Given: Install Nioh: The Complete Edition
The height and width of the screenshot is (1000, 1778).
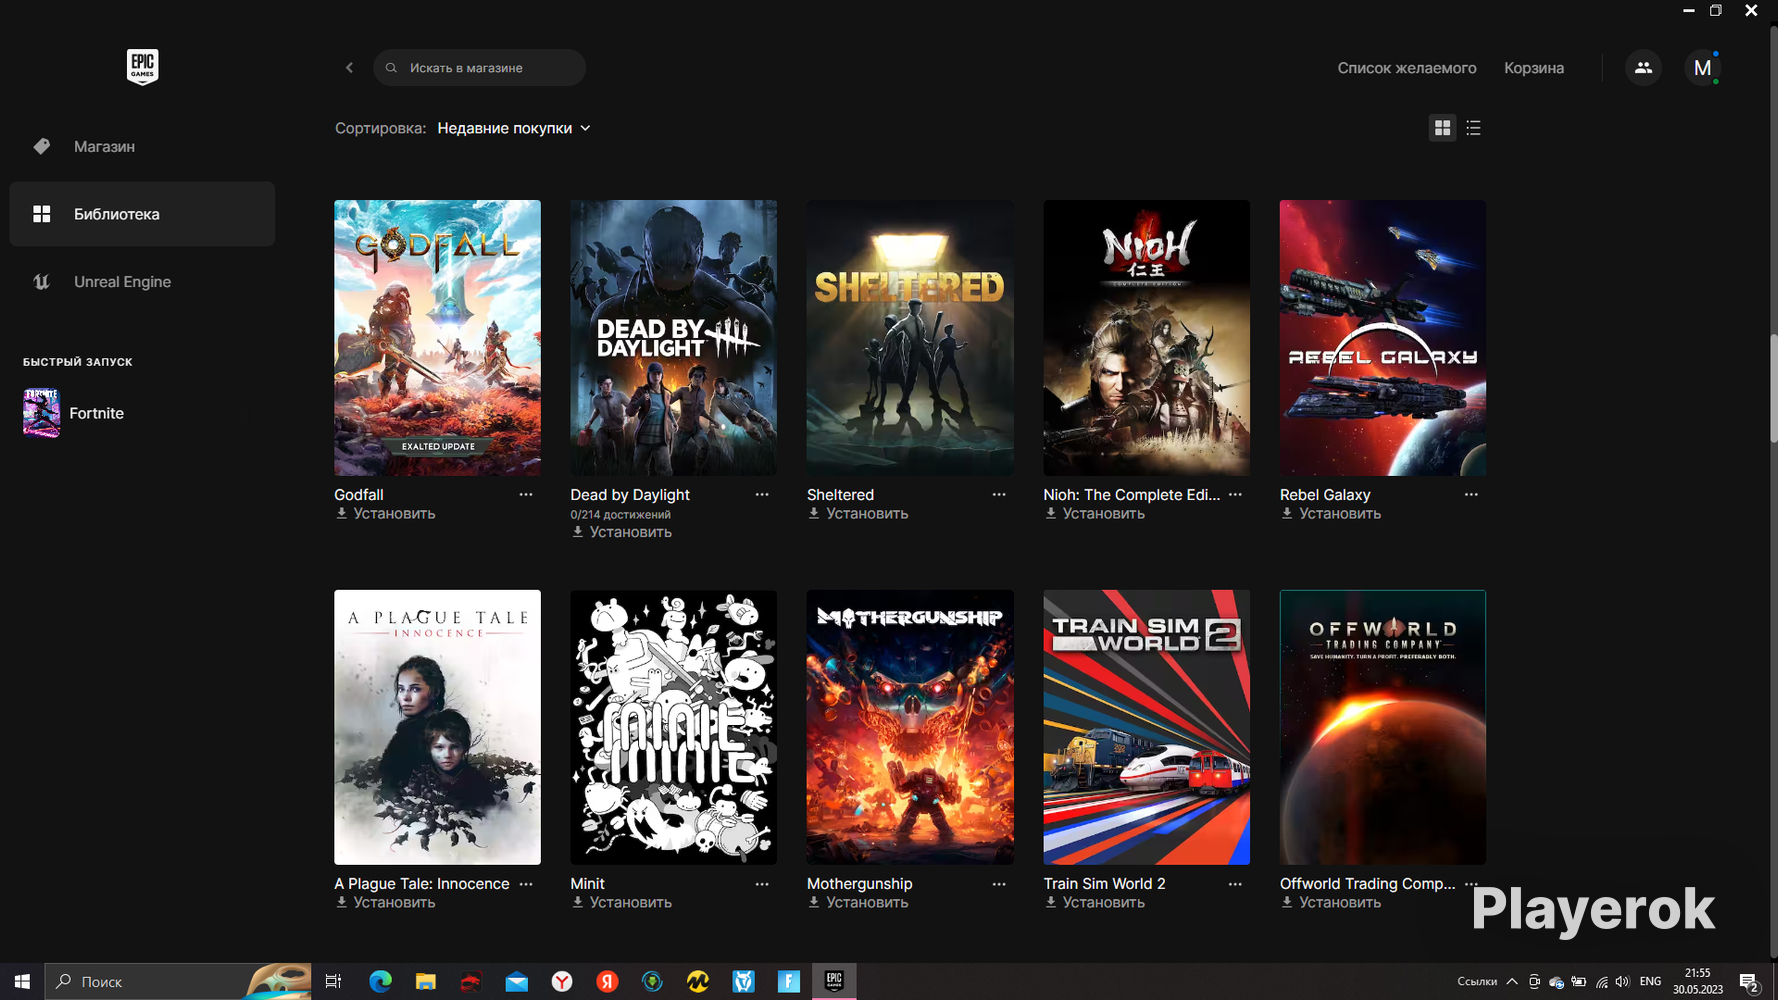Looking at the screenshot, I should pyautogui.click(x=1094, y=514).
